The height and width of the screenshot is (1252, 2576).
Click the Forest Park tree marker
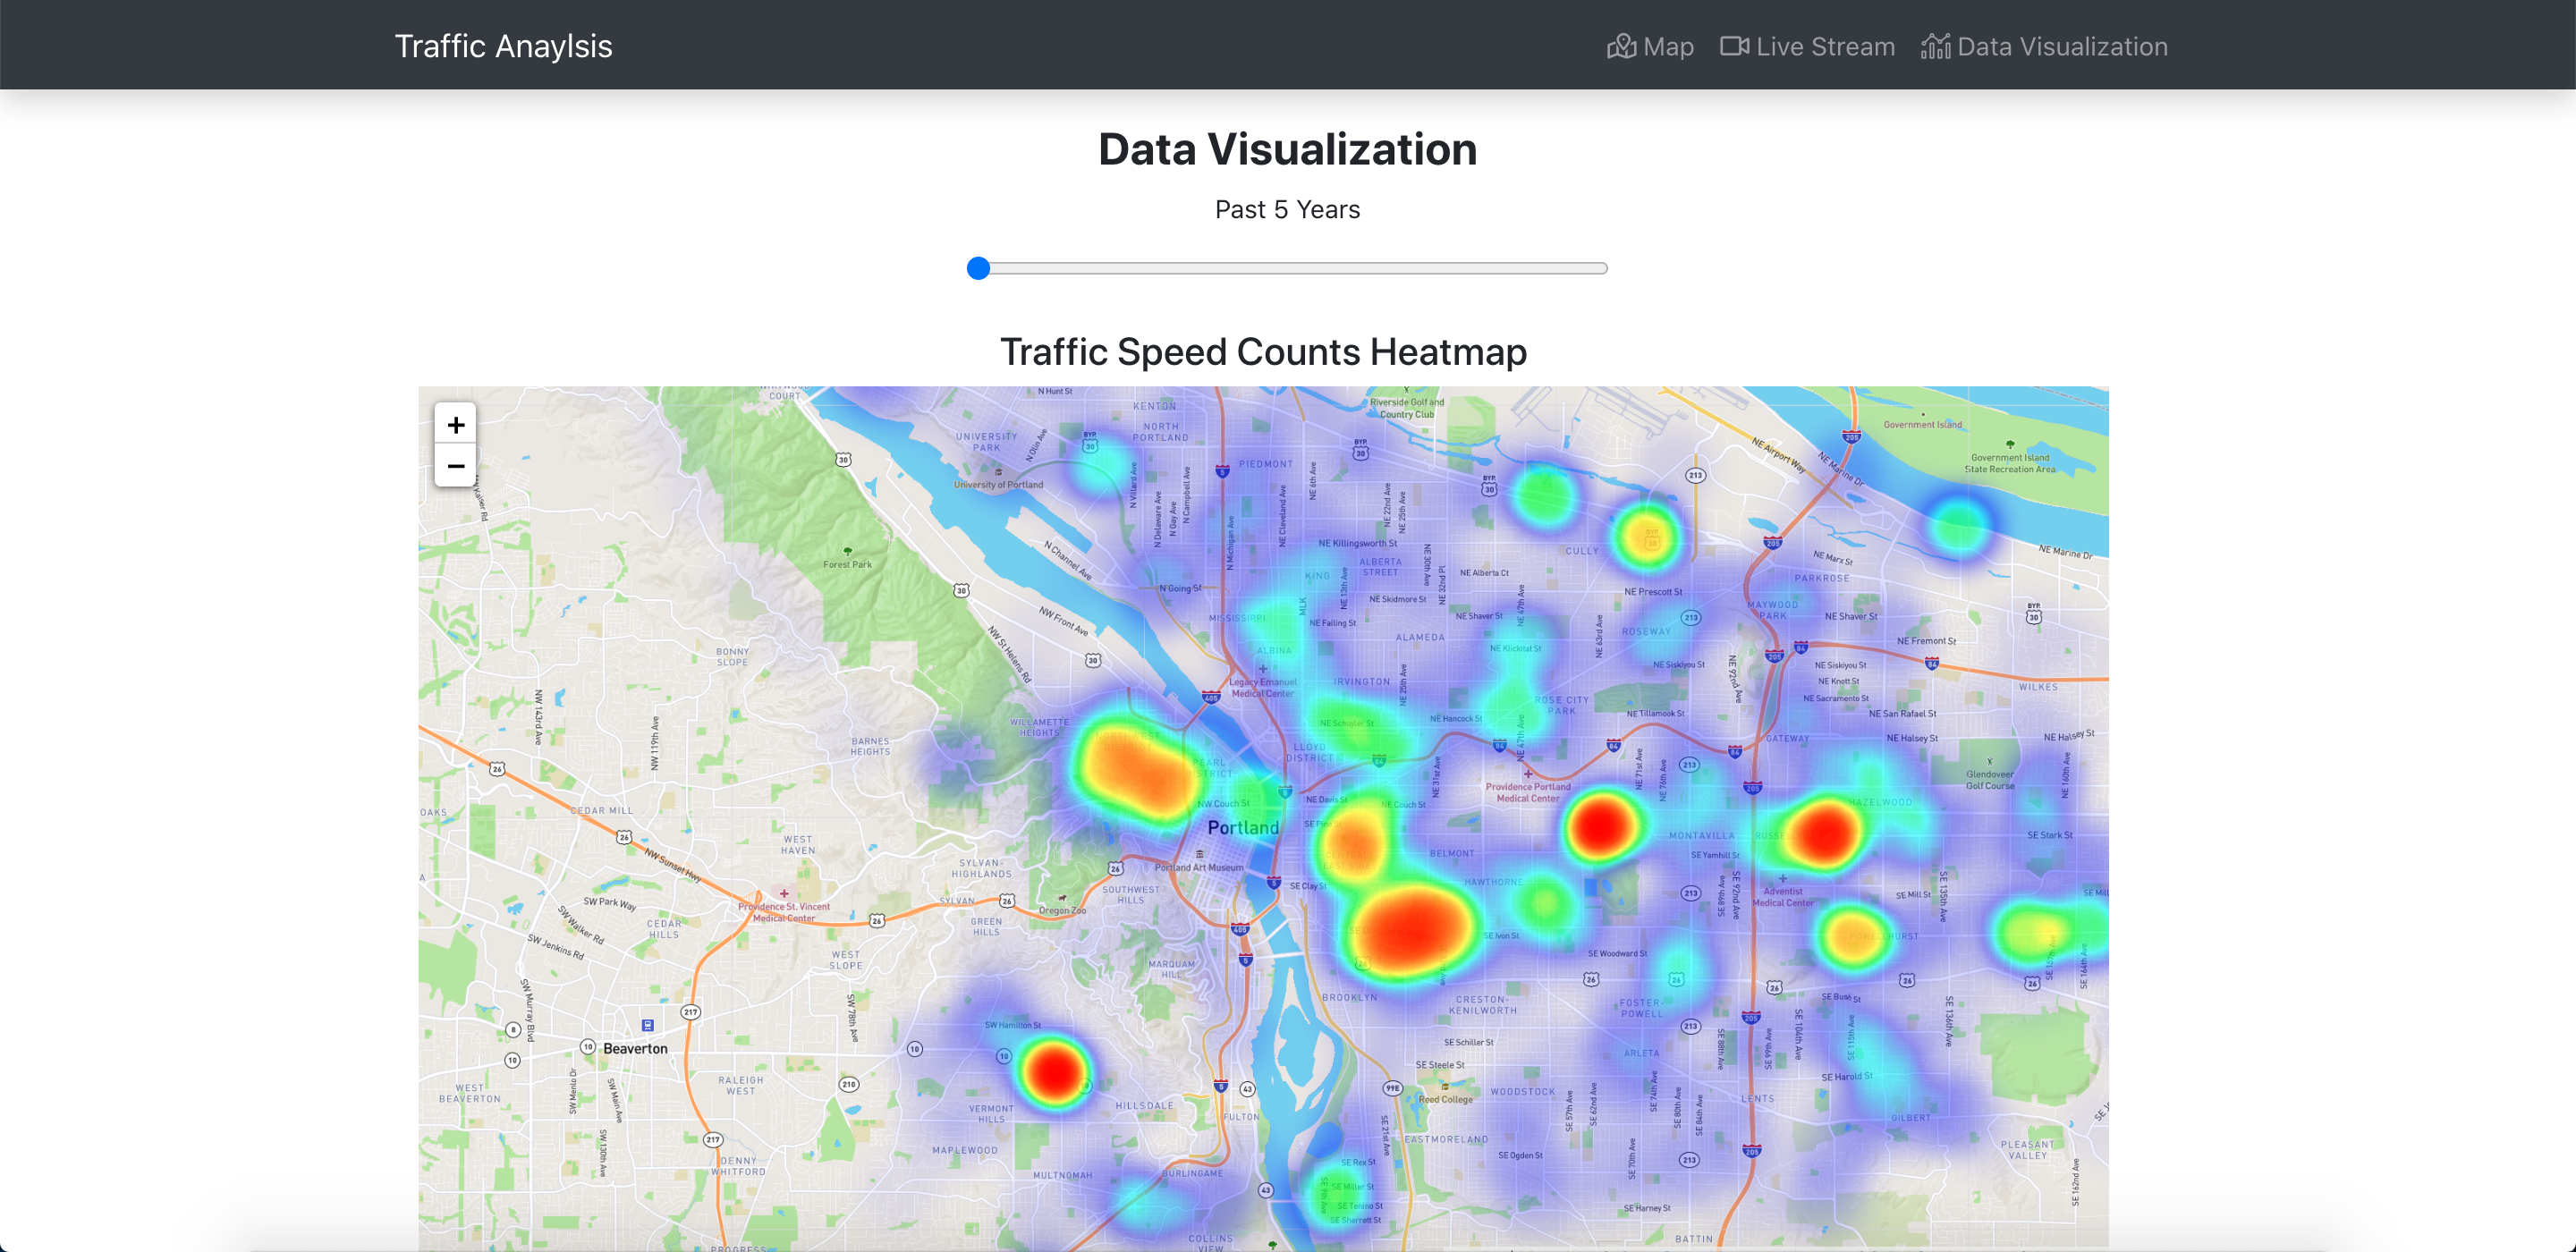tap(848, 551)
